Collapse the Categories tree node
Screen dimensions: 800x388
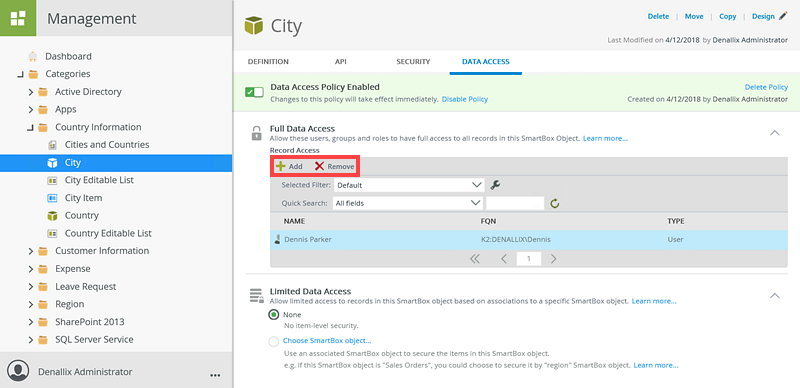click(20, 75)
